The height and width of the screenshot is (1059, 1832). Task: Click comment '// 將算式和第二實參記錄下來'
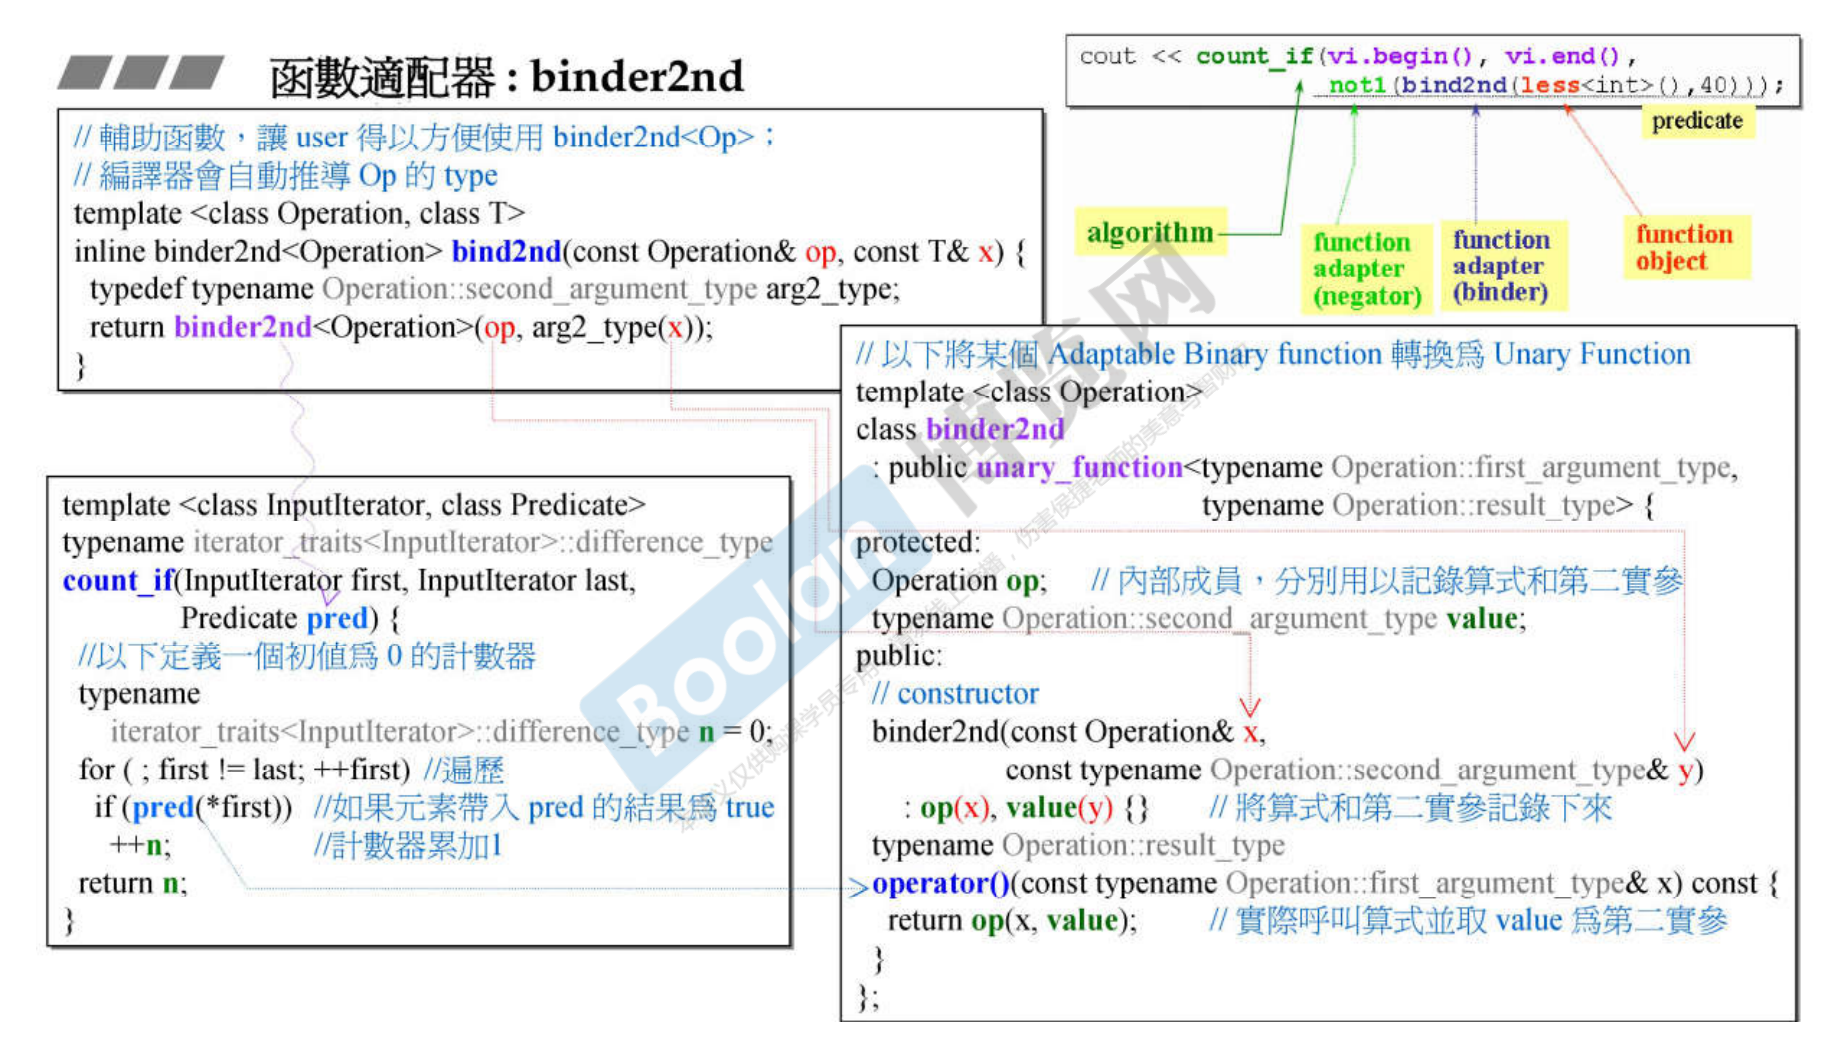tap(1411, 808)
